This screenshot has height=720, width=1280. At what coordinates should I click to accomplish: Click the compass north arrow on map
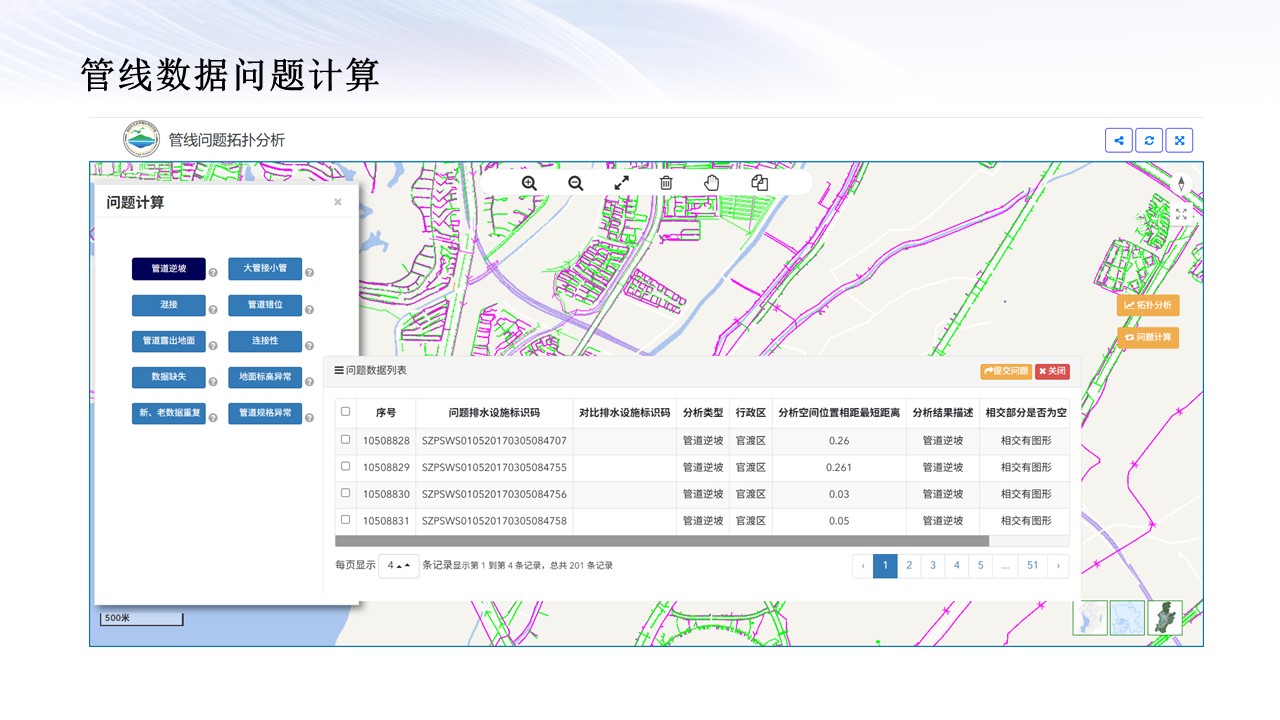coord(1181,184)
